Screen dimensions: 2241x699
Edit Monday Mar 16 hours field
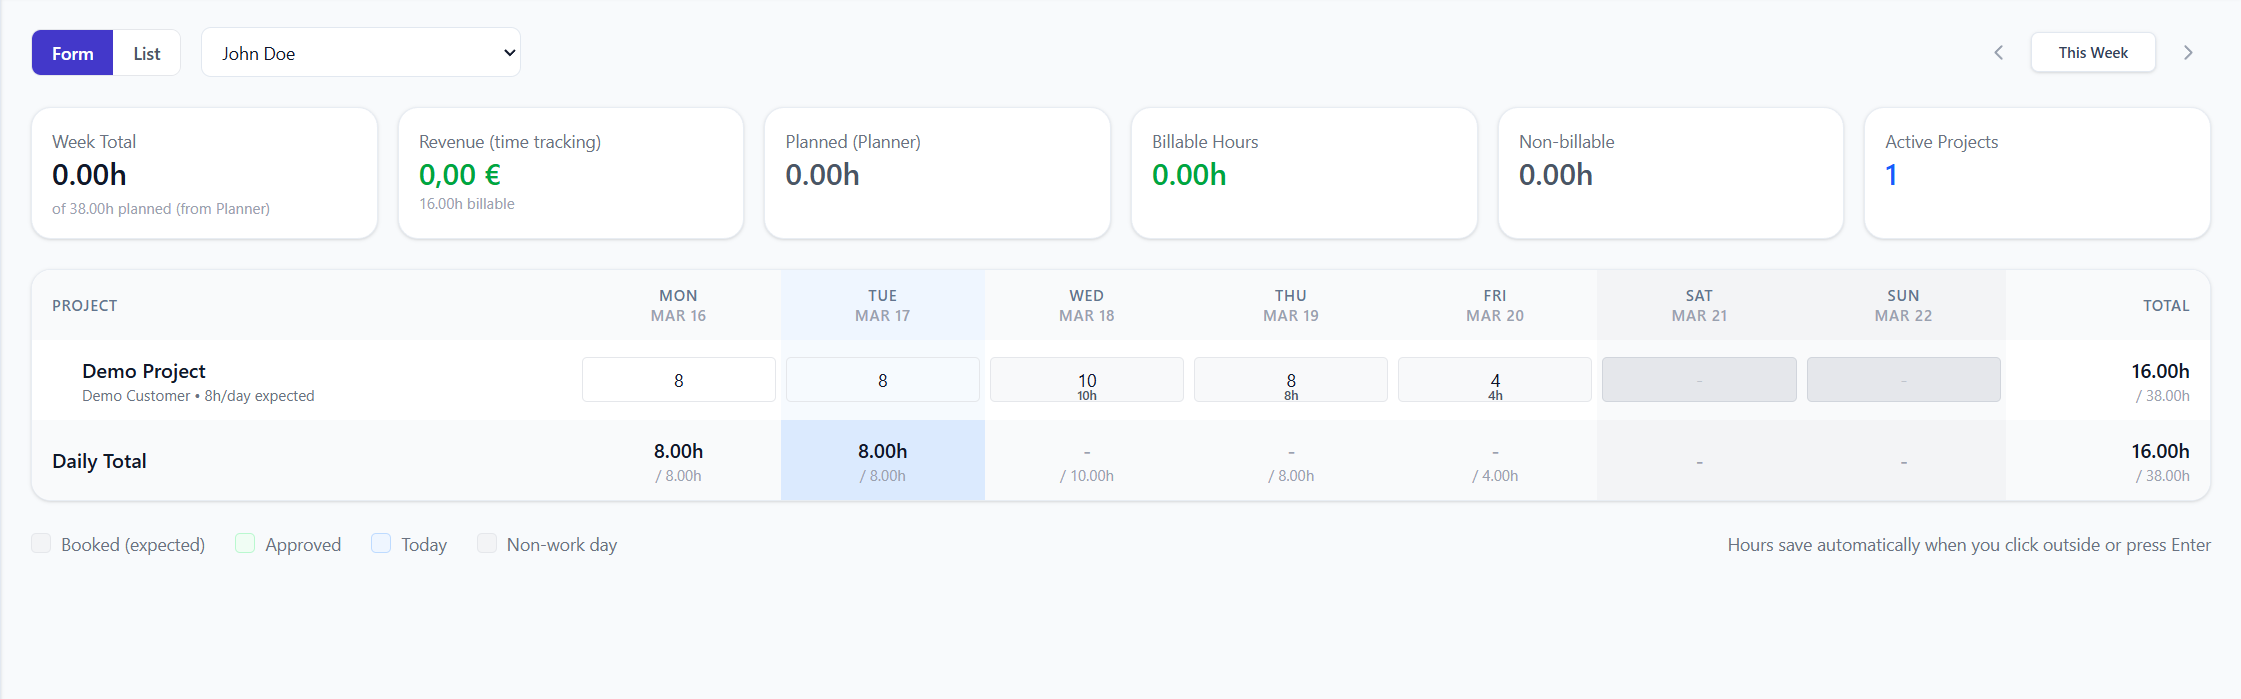pyautogui.click(x=679, y=380)
